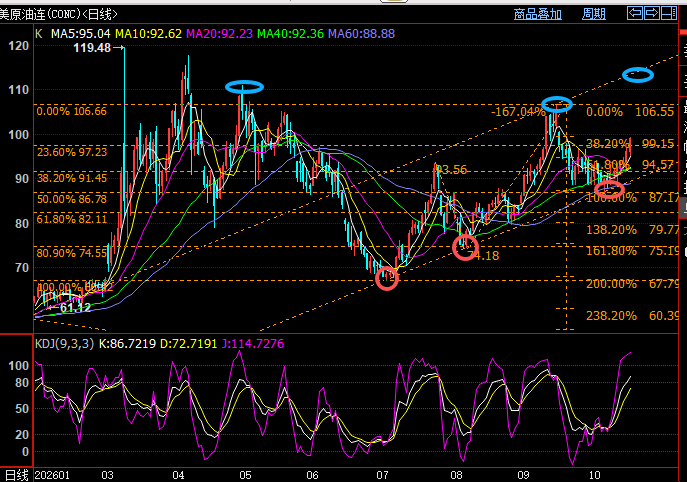Click the 08 month marker on time axis
Image resolution: width=687 pixels, height=482 pixels.
457,475
